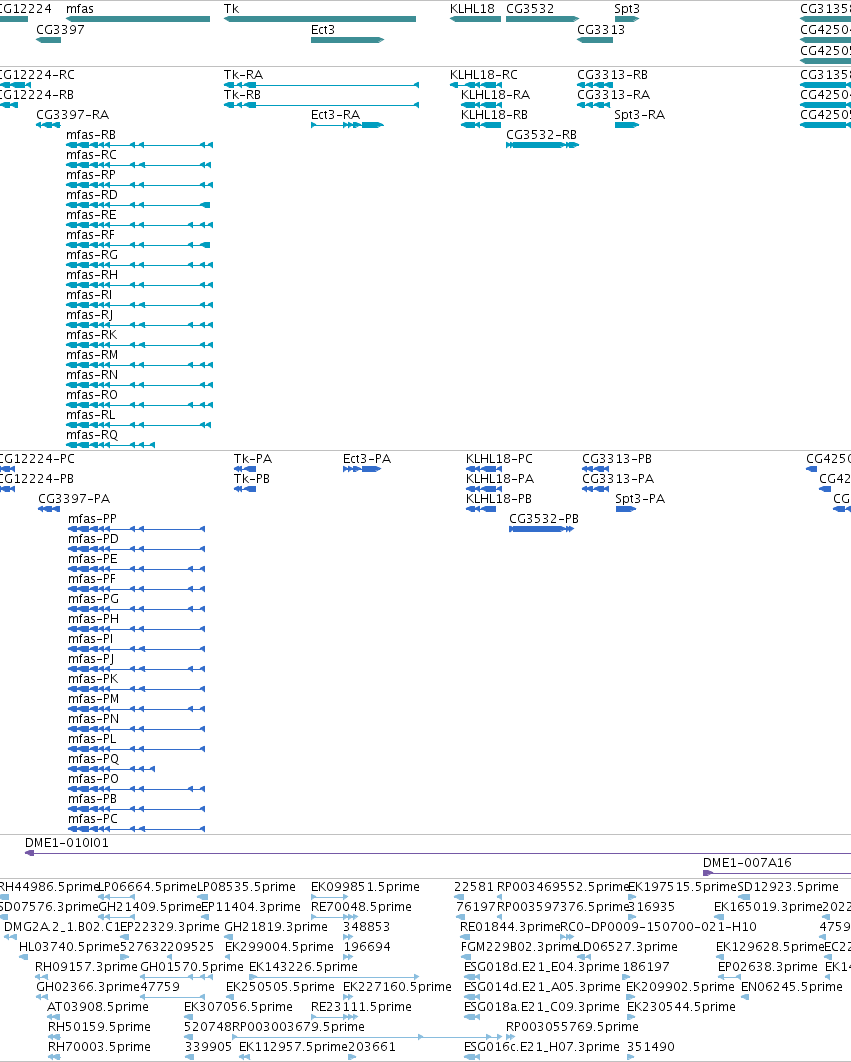Select the CG3397-RA transcript label
The height and width of the screenshot is (1062, 851).
(72, 114)
